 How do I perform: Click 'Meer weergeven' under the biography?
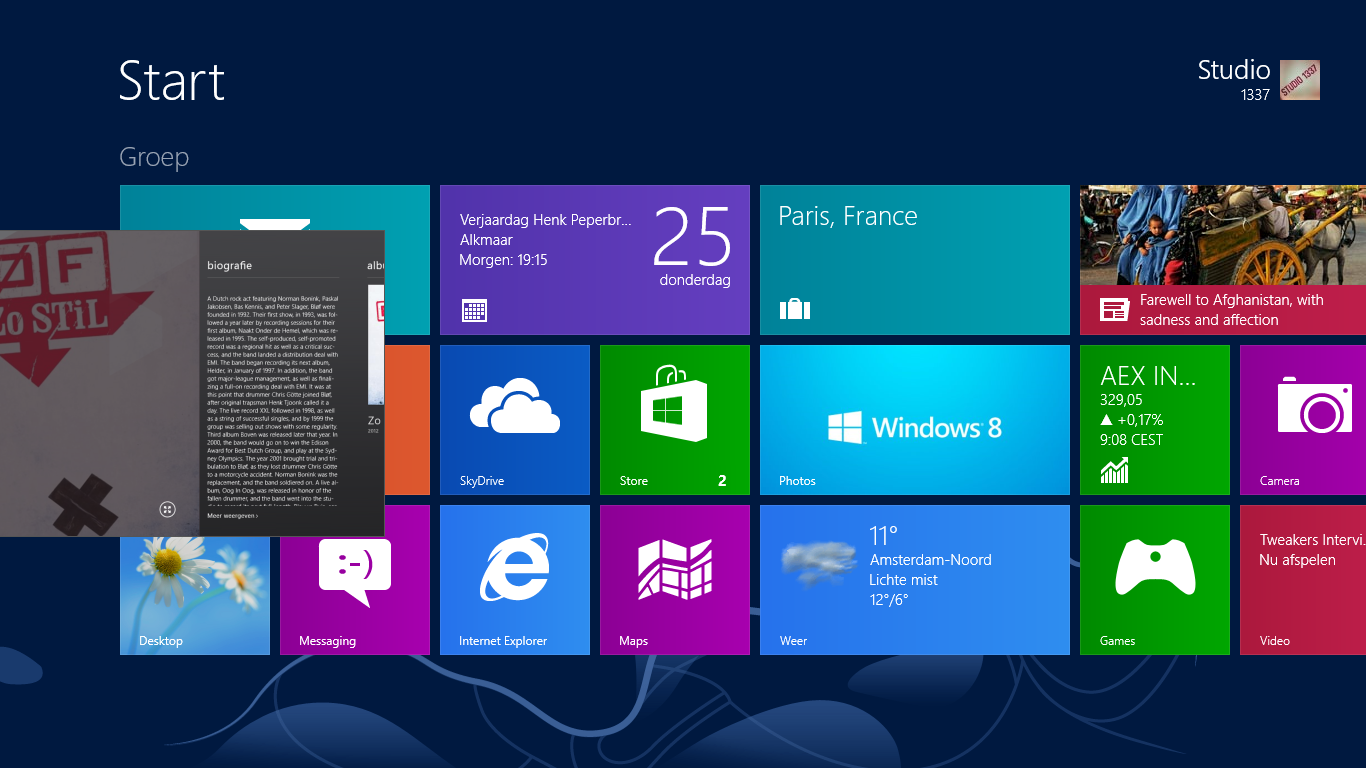pos(232,516)
